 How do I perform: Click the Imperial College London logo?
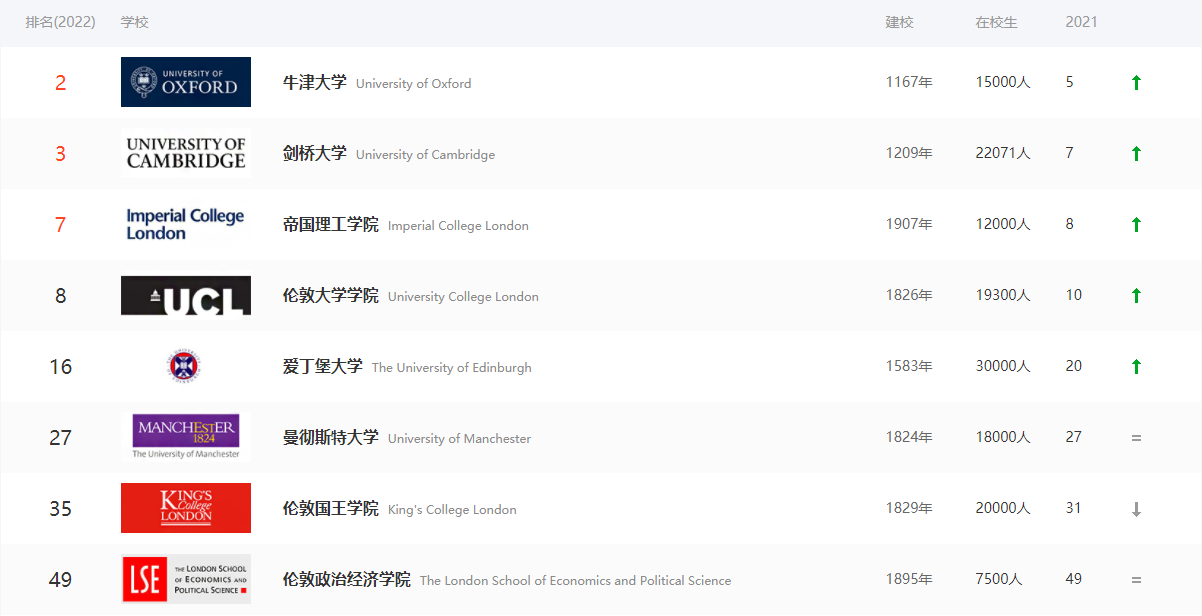(x=186, y=223)
